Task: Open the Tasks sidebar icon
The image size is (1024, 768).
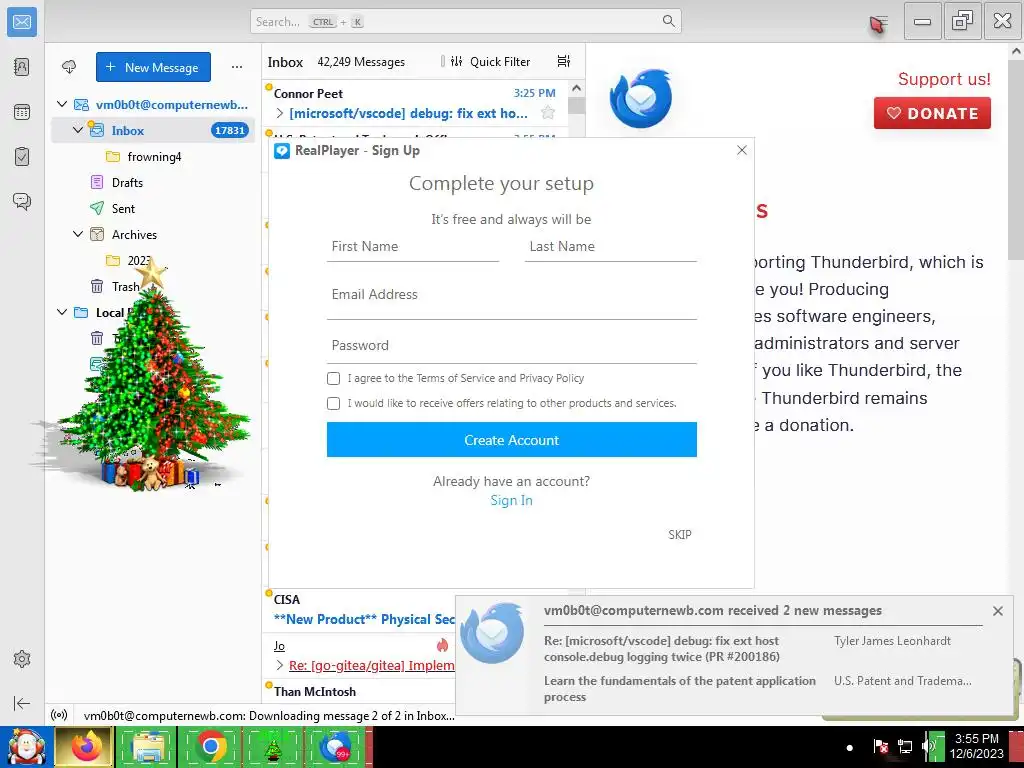Action: (22, 157)
